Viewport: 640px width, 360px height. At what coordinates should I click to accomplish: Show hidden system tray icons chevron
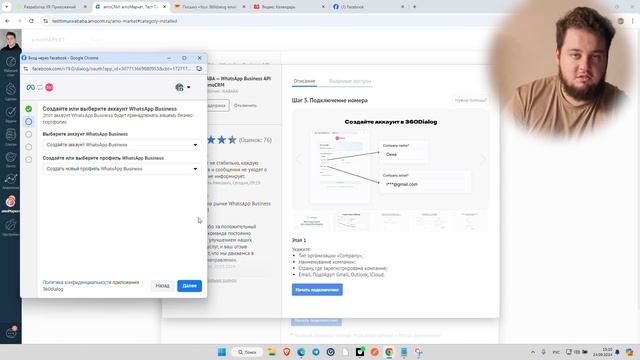coord(533,352)
